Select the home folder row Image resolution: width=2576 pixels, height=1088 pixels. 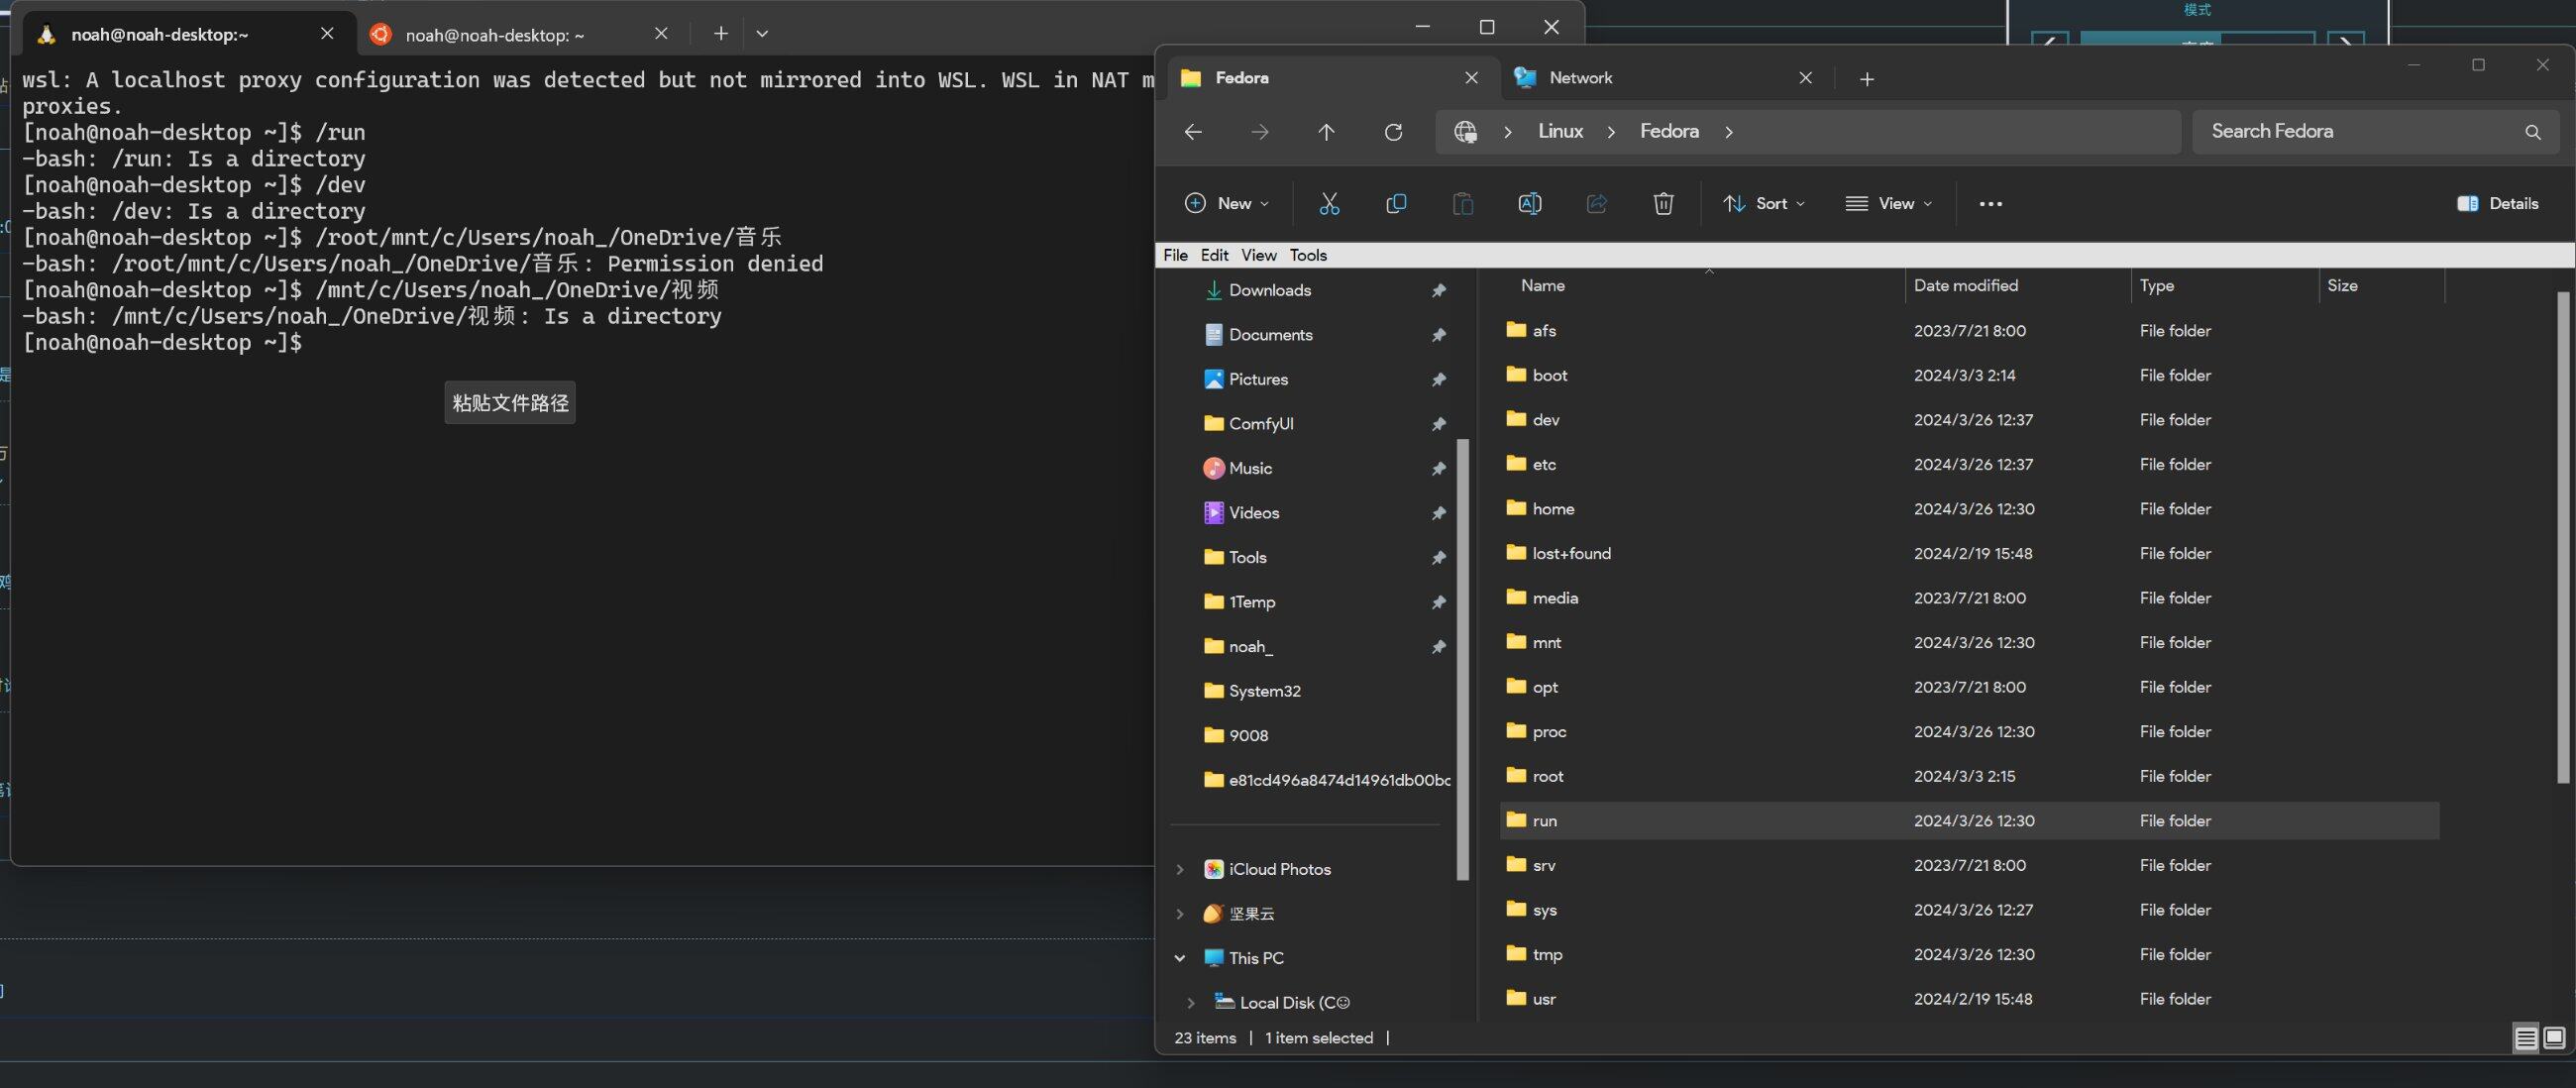coord(1969,509)
